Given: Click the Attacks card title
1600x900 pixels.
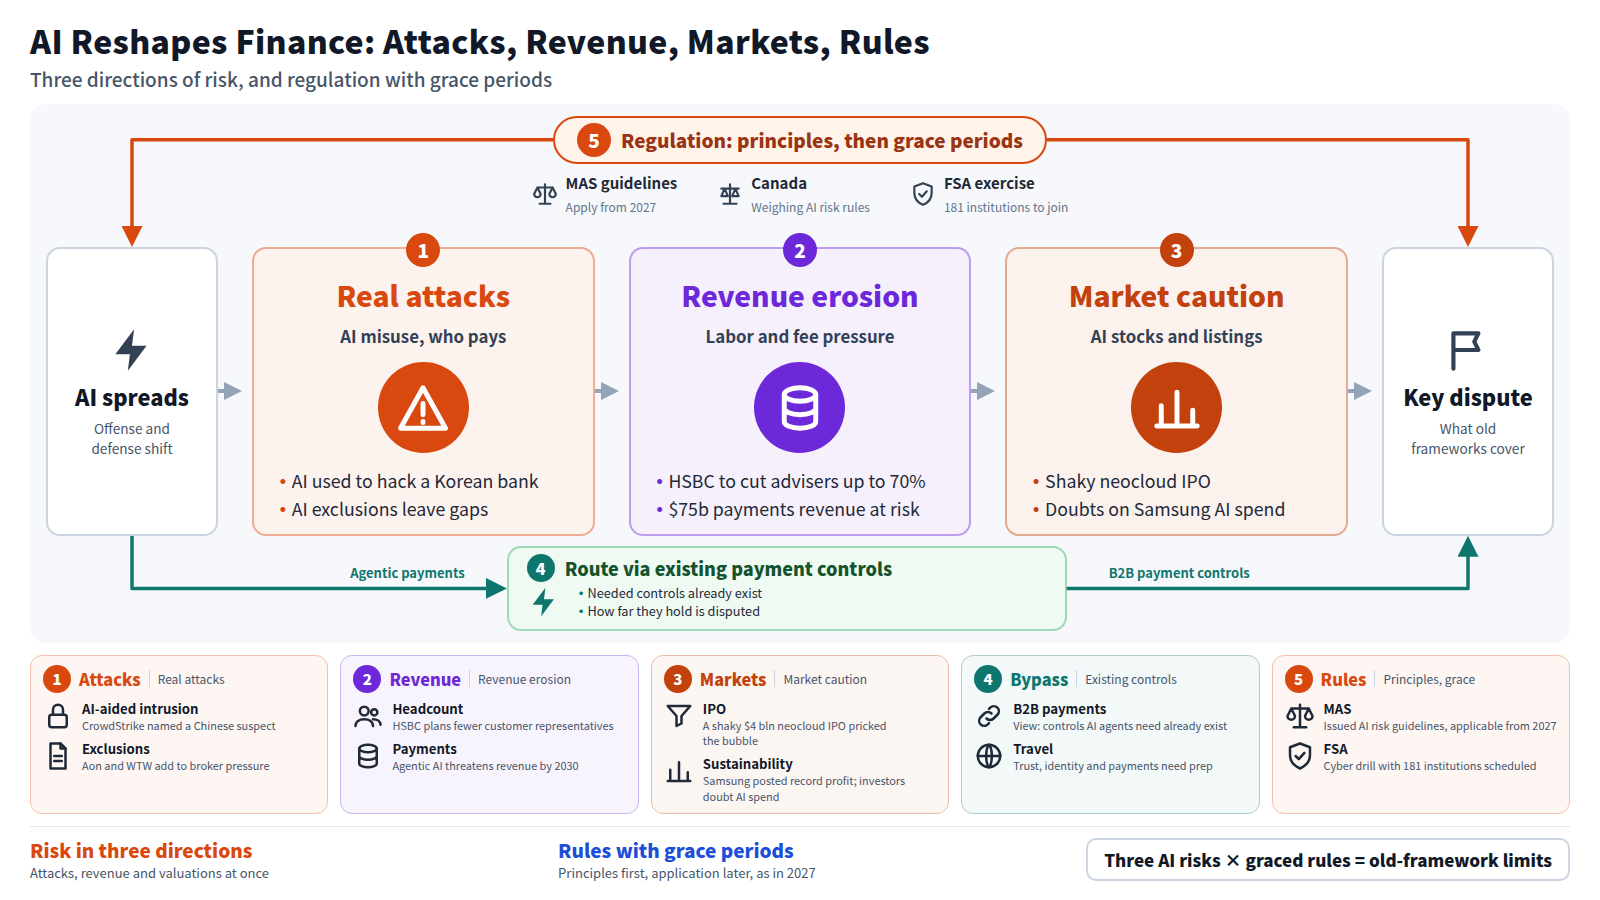Looking at the screenshot, I should click(109, 679).
